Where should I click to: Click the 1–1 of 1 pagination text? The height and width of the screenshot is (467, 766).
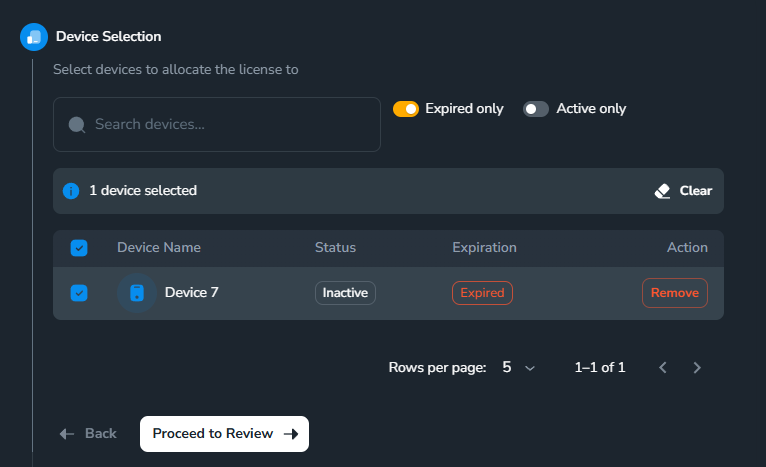pyautogui.click(x=600, y=367)
